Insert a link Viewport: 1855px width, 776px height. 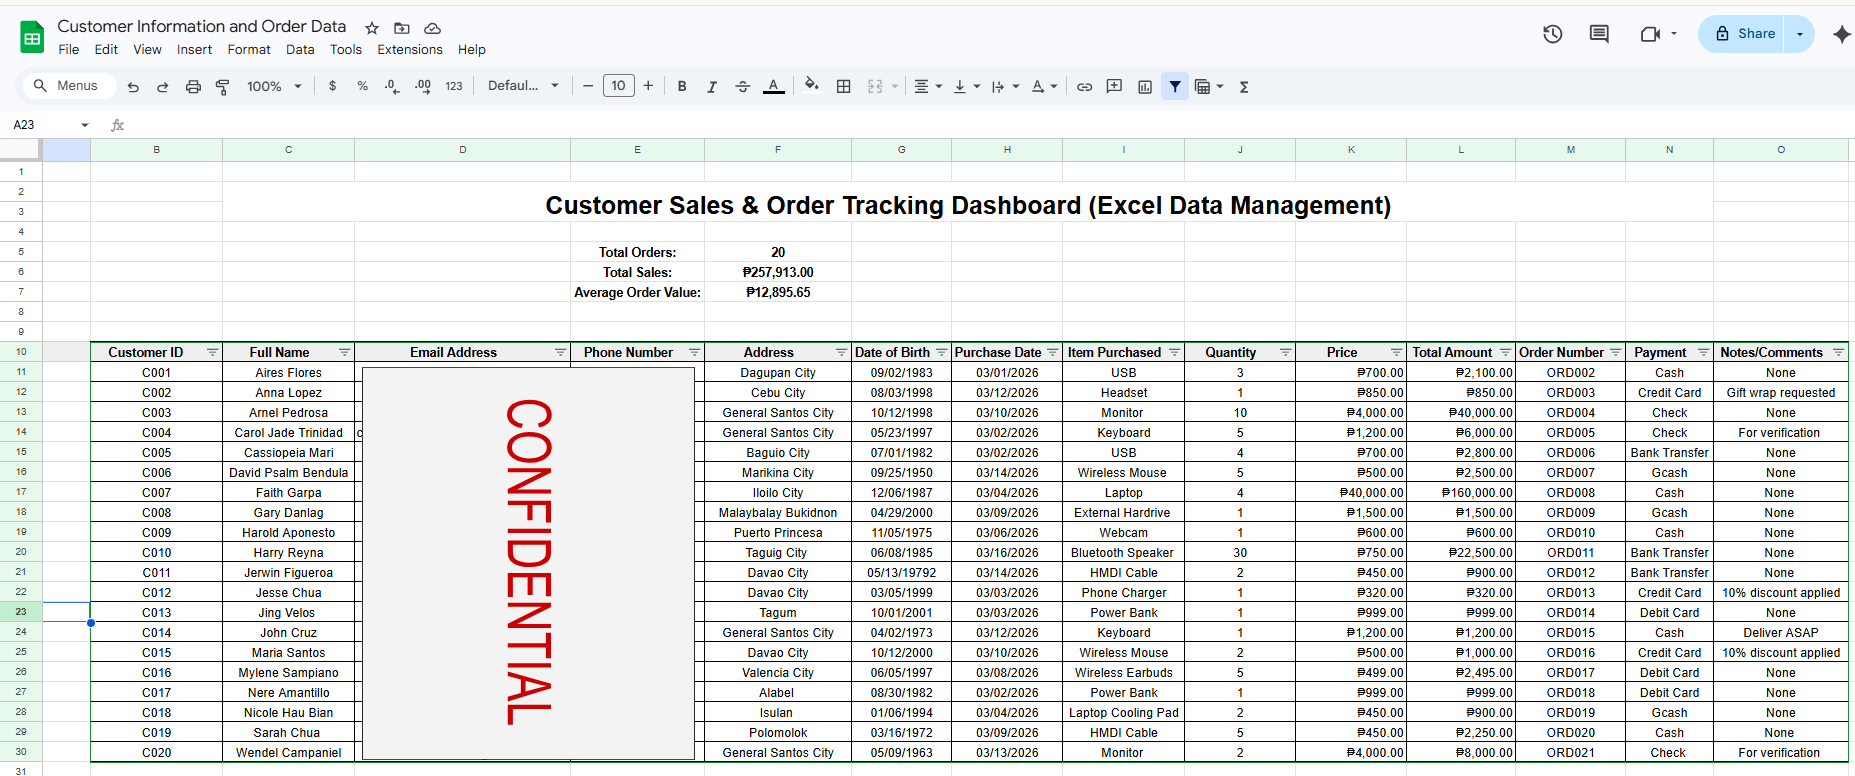point(1084,87)
